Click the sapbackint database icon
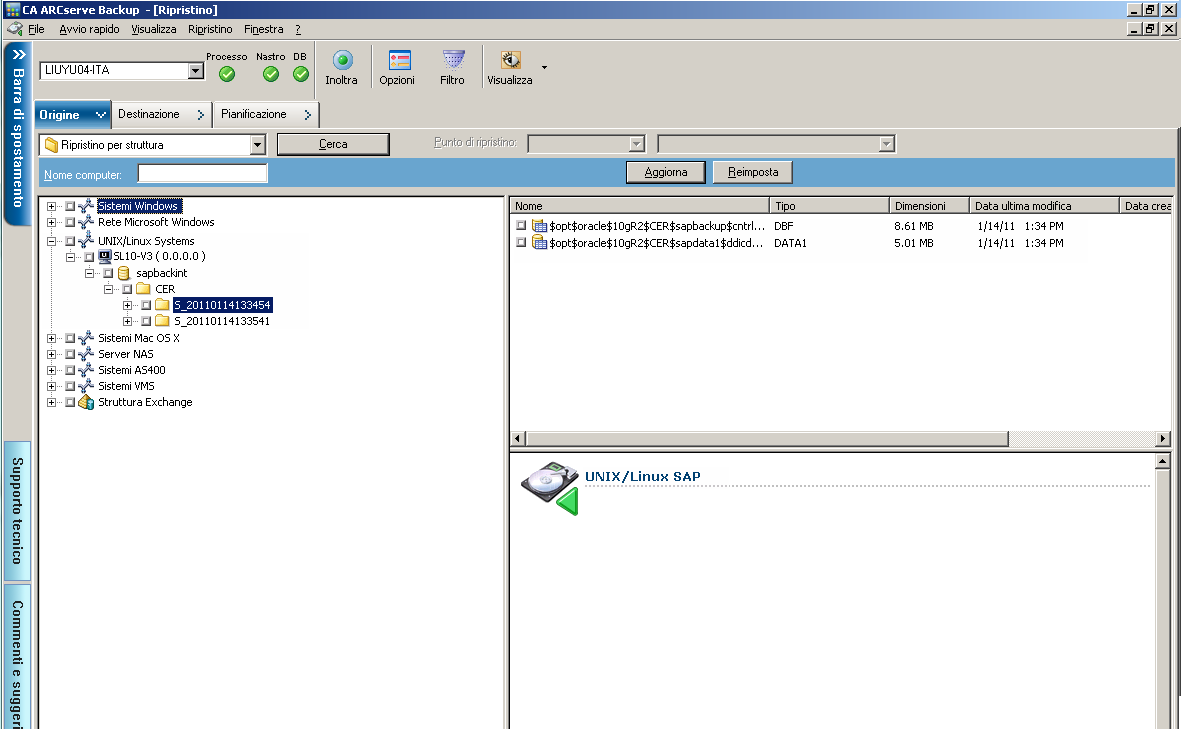The height and width of the screenshot is (729, 1181). click(124, 273)
